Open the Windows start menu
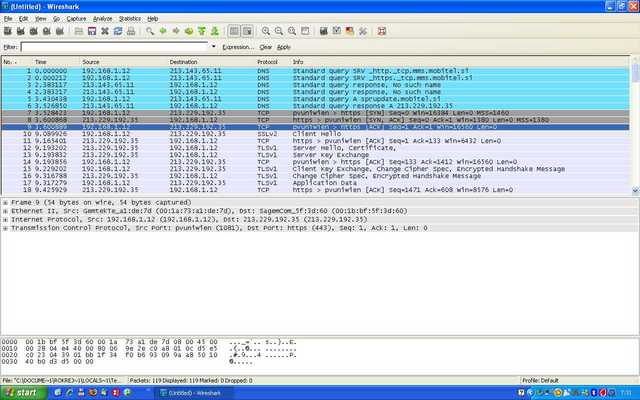Image resolution: width=640 pixels, height=400 pixels. pyautogui.click(x=23, y=393)
